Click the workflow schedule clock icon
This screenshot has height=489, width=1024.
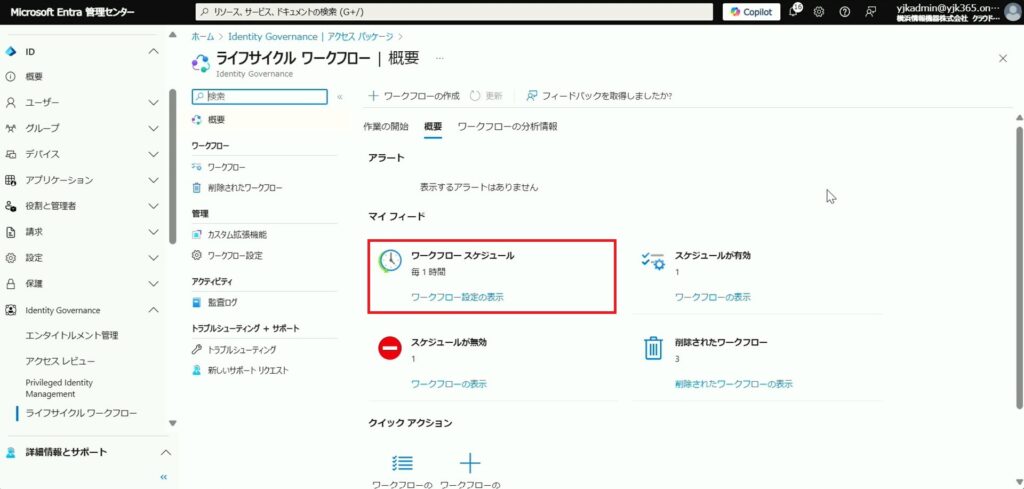click(390, 261)
